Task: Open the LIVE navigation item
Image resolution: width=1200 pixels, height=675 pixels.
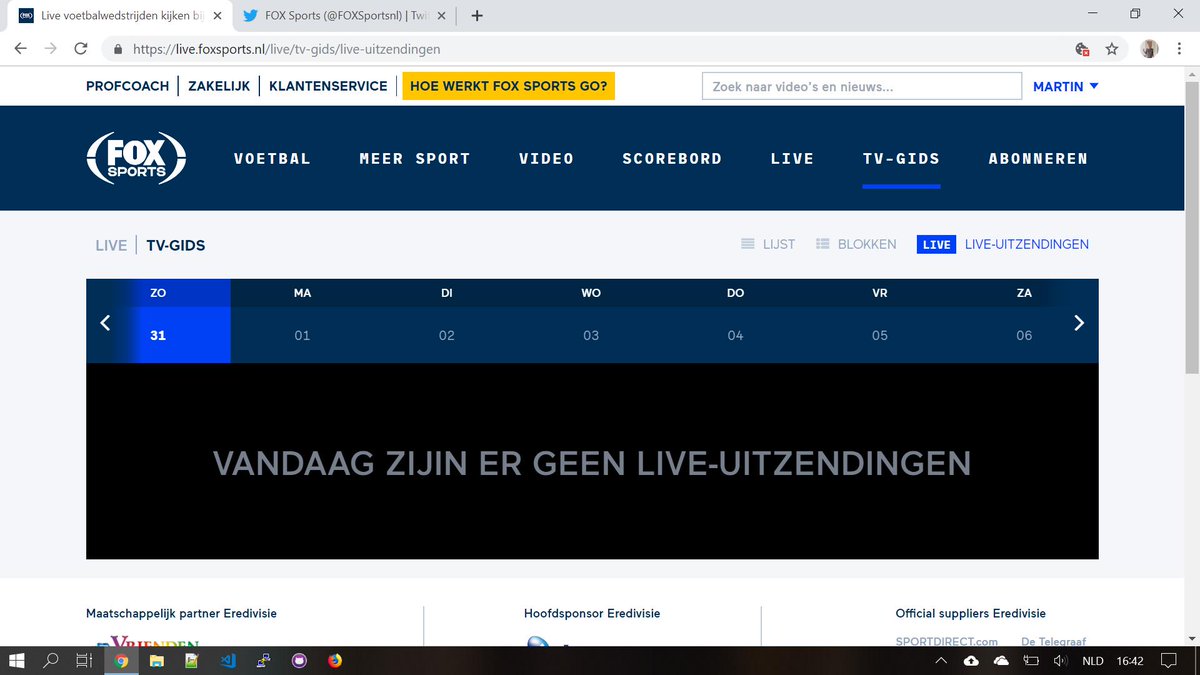Action: (792, 158)
